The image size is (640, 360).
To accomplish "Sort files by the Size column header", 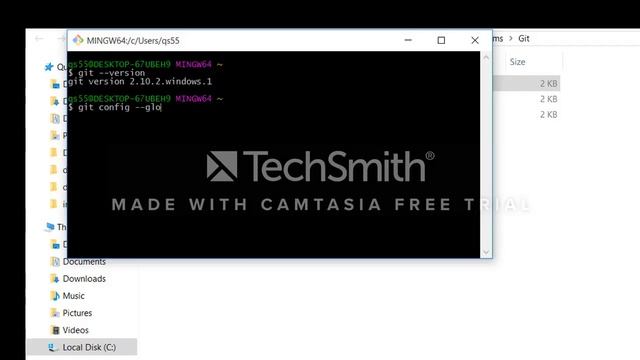I will (x=517, y=62).
